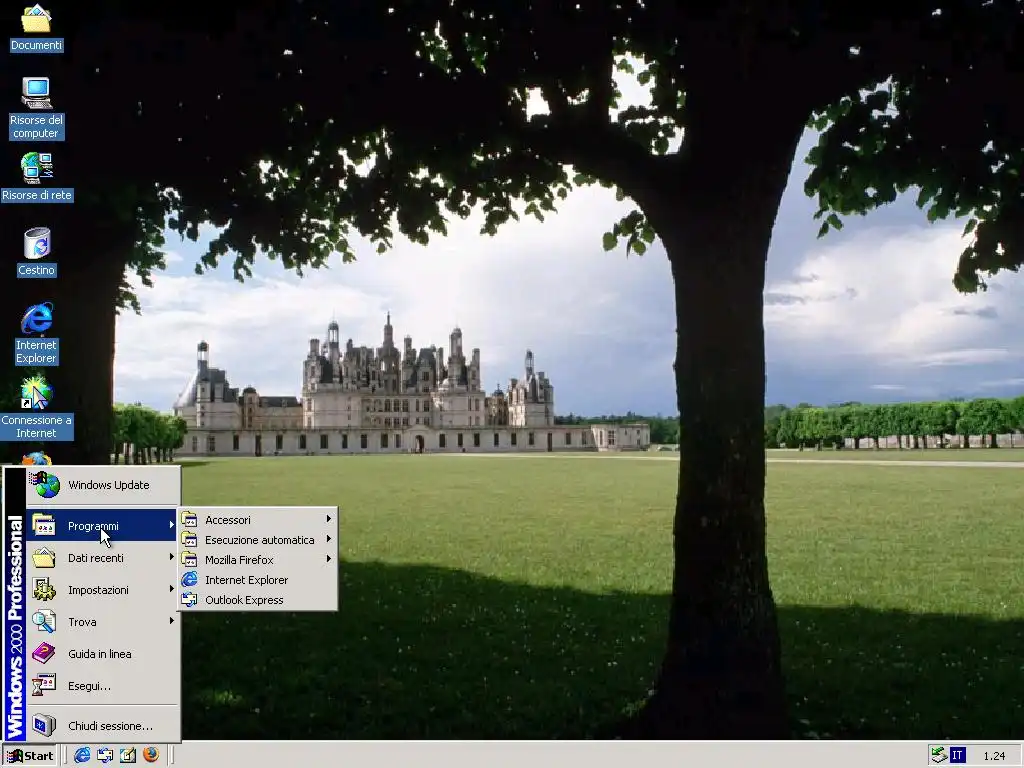Click the Esegui... run icon in Start menu

point(44,685)
